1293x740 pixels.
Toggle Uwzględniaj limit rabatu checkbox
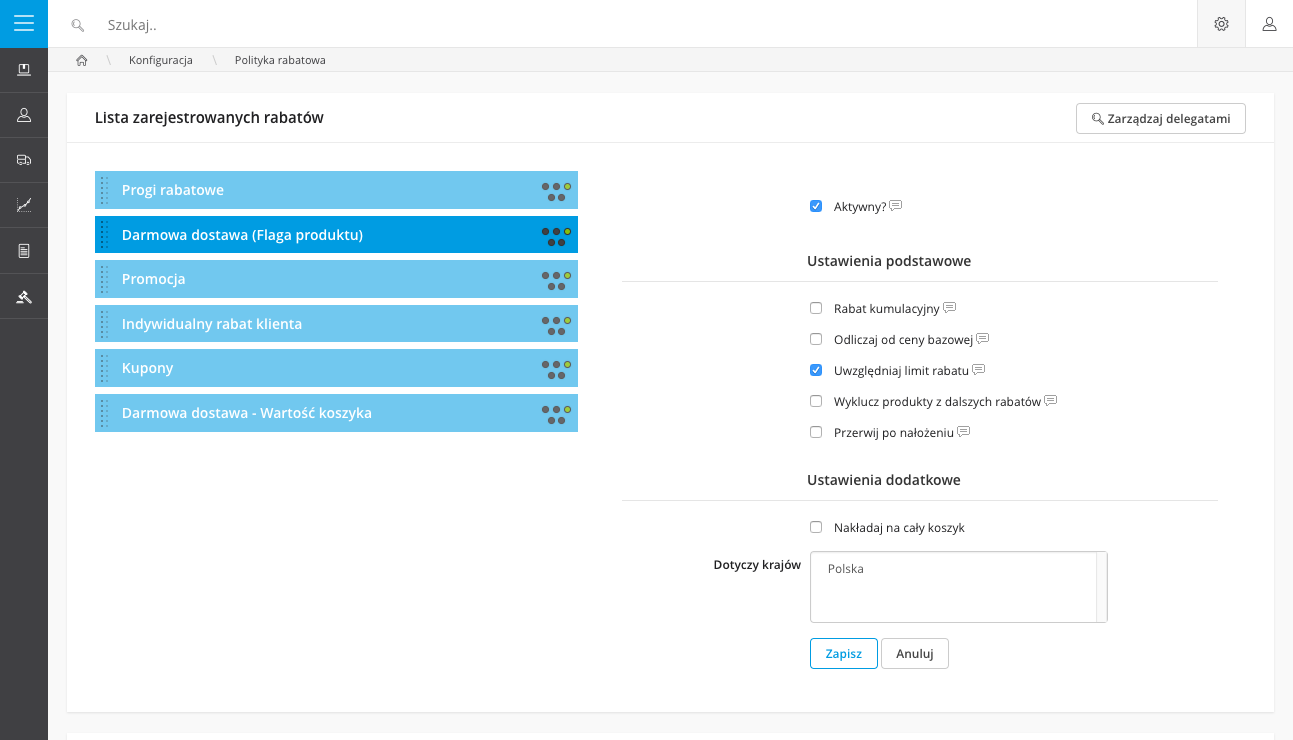(816, 370)
